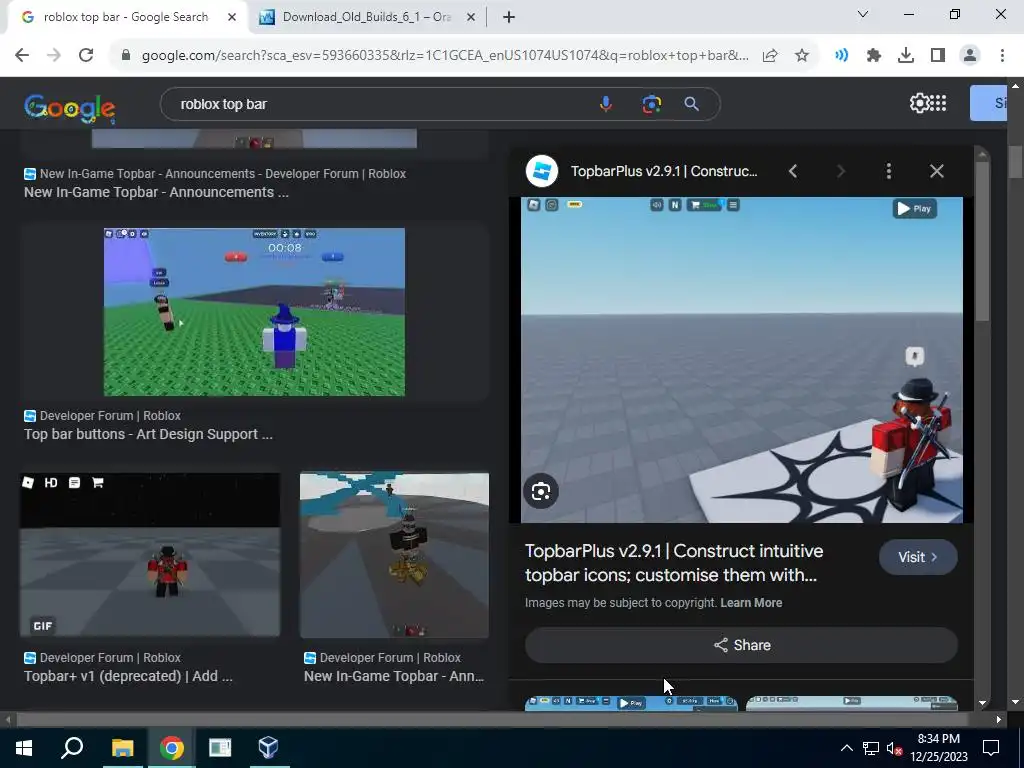The image size is (1024, 768).
Task: Reload the Google search page
Action: point(86,56)
